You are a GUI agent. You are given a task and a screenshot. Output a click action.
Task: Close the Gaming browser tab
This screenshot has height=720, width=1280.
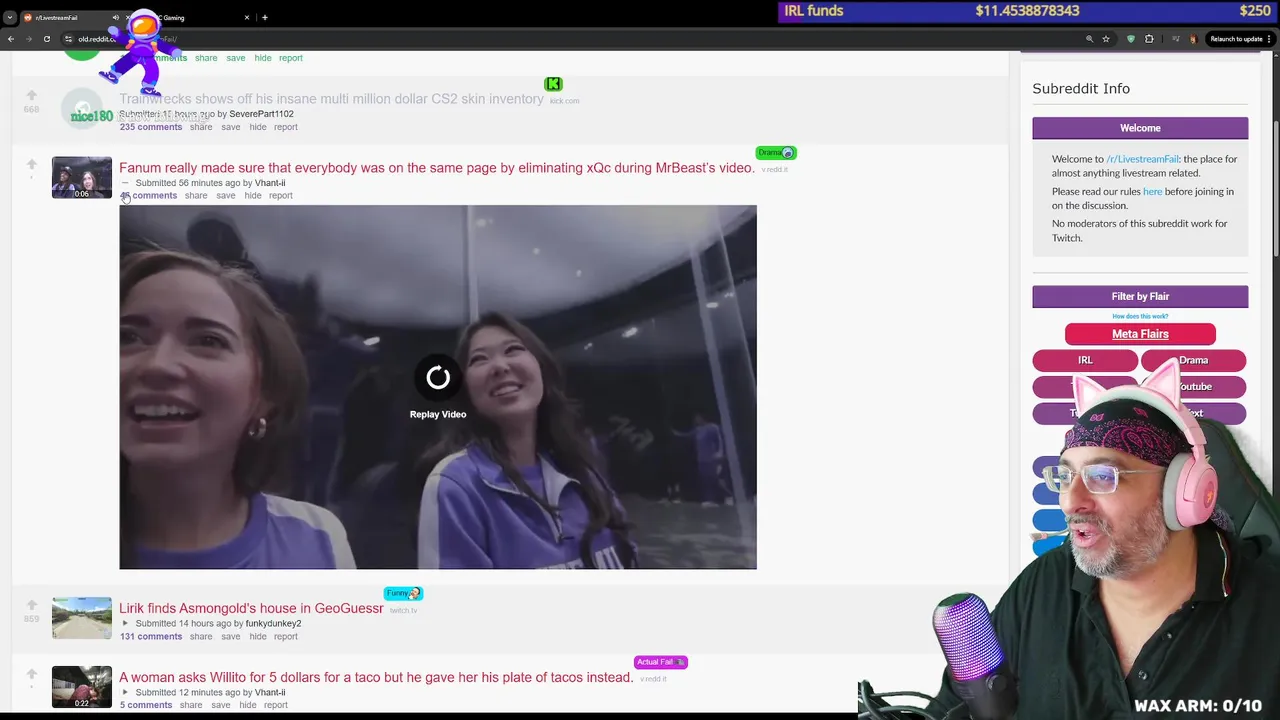247,17
